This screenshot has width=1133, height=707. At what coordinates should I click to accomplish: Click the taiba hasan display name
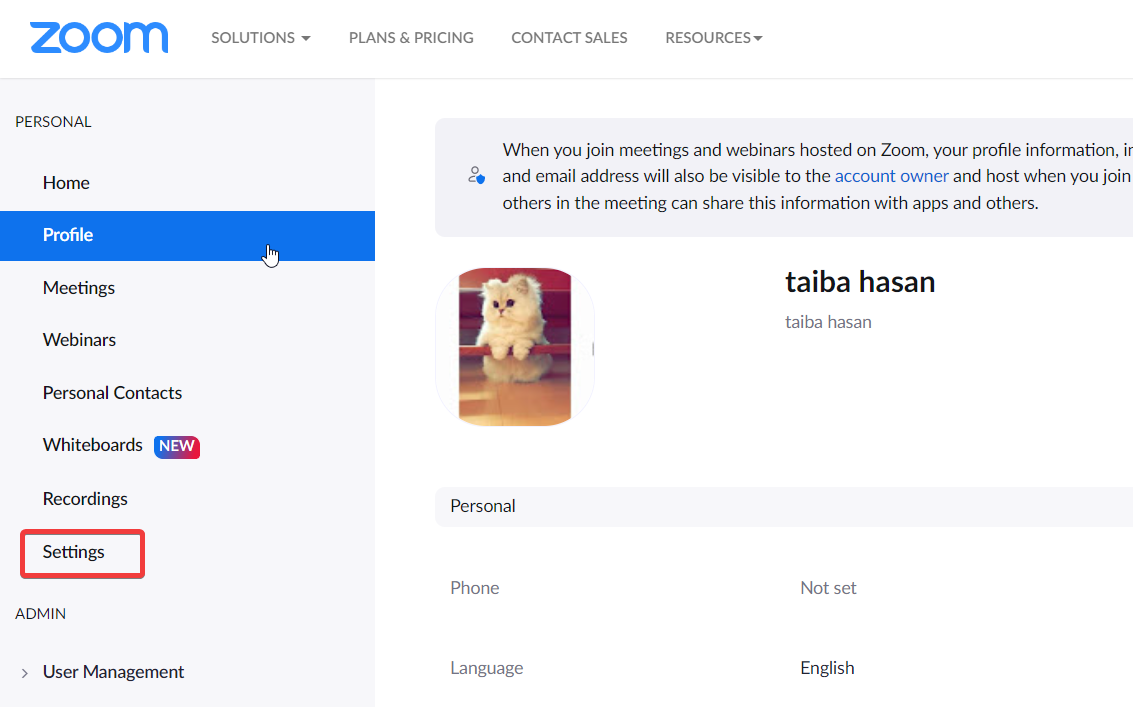[x=860, y=282]
